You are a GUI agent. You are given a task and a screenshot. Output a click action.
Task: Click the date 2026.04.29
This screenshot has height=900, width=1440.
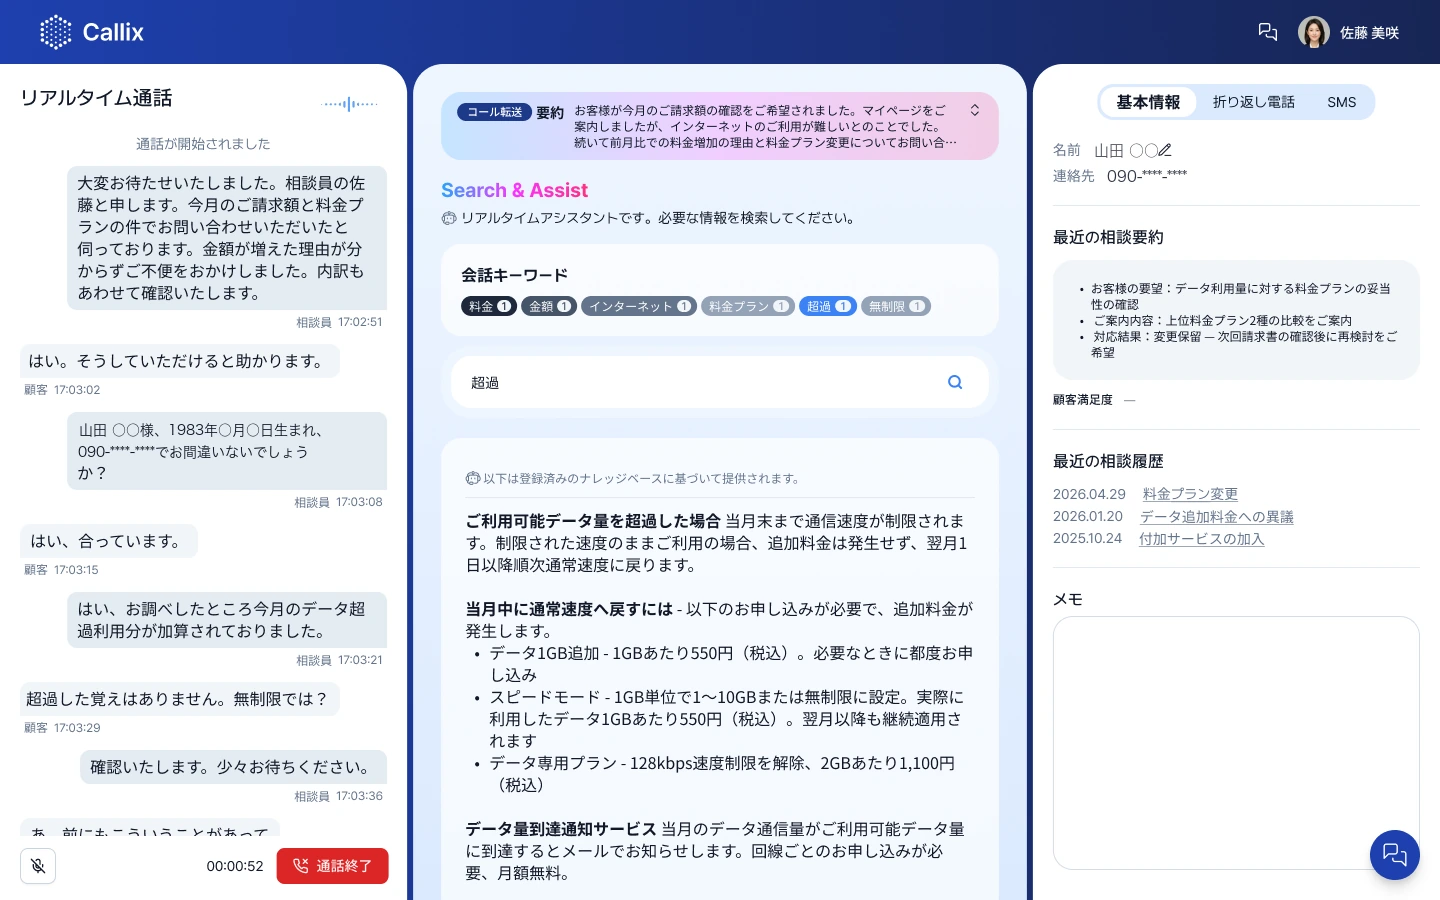tap(1089, 494)
